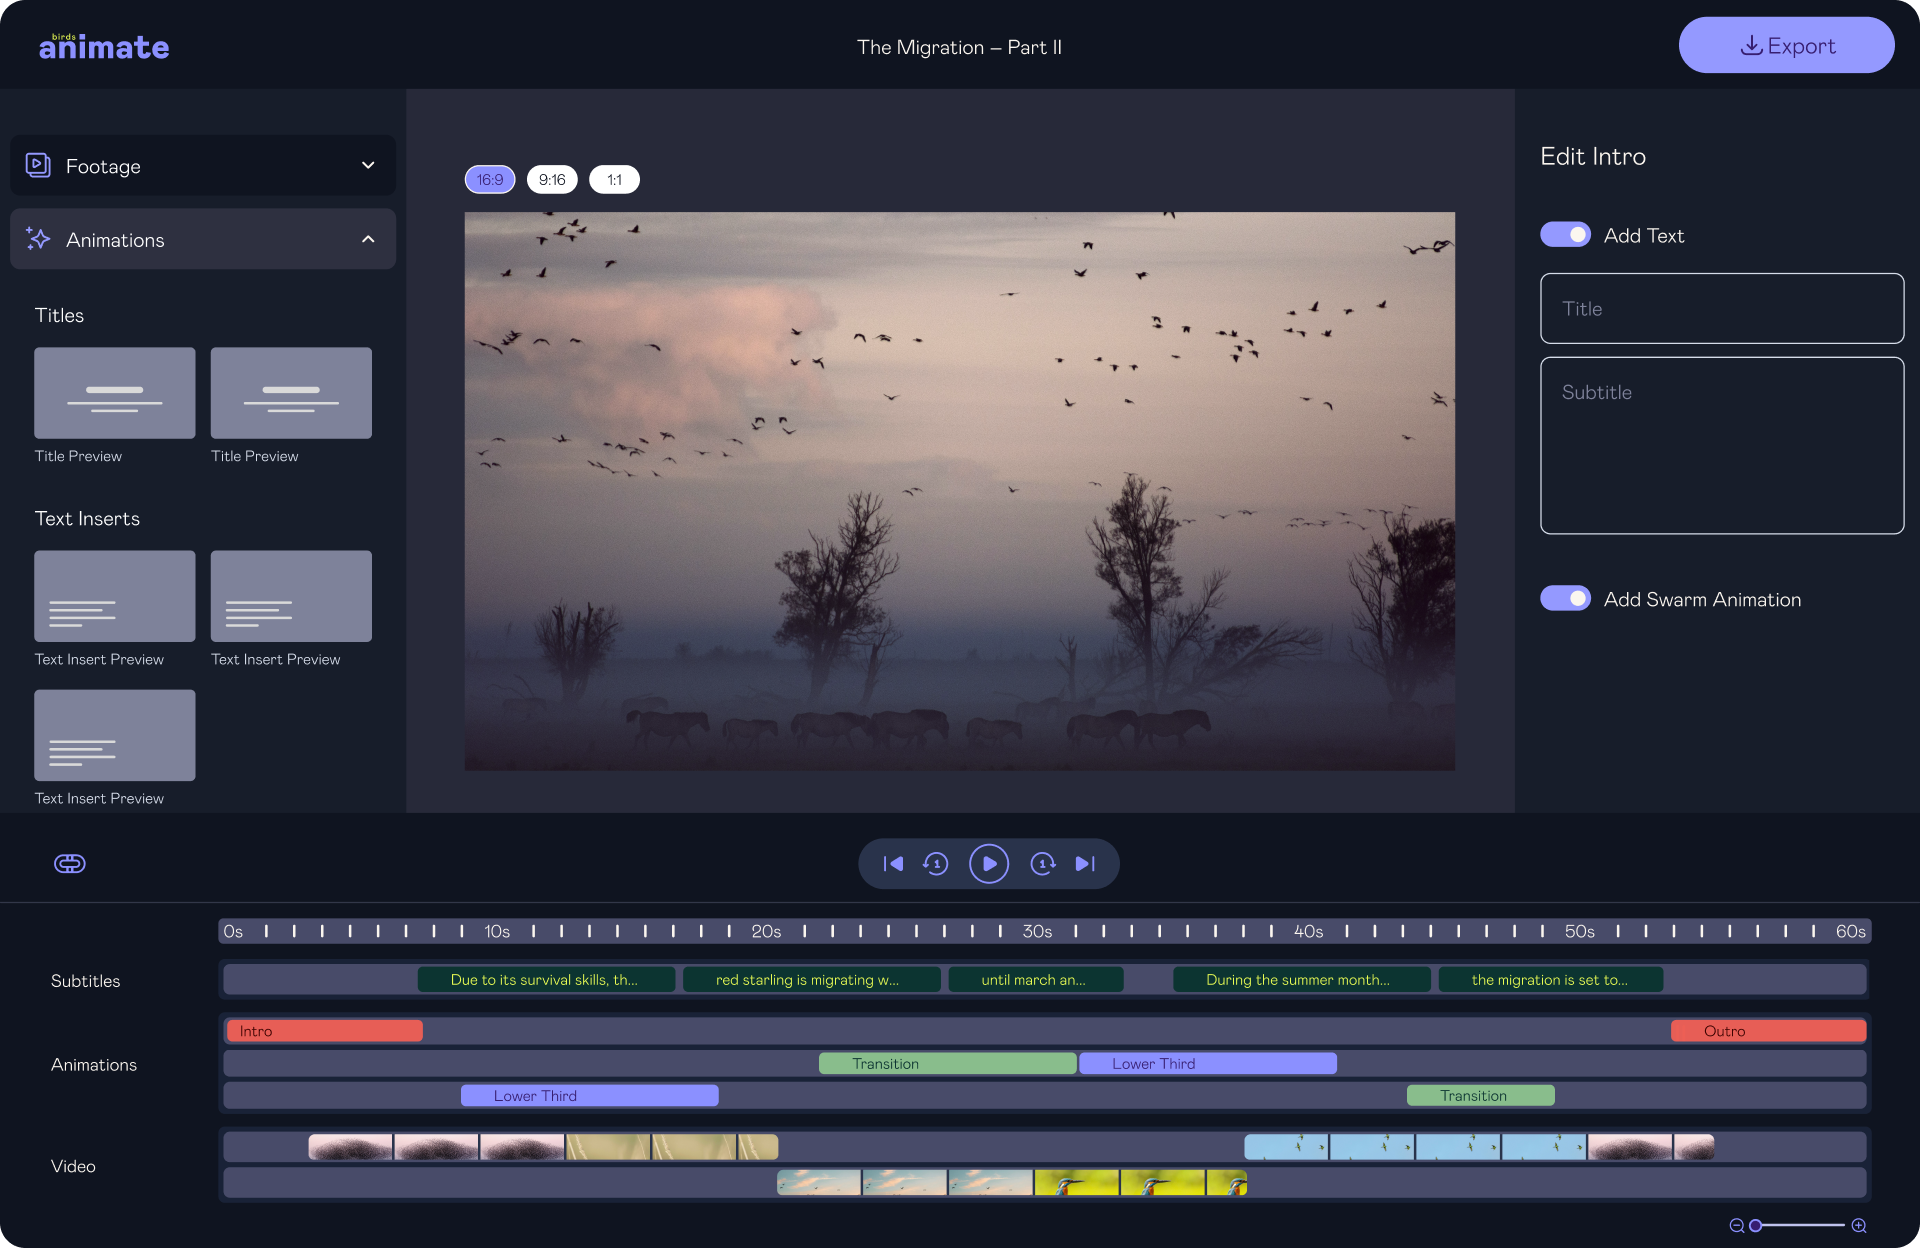Choose the first Title Preview thumbnail
The height and width of the screenshot is (1248, 1920).
click(x=115, y=393)
